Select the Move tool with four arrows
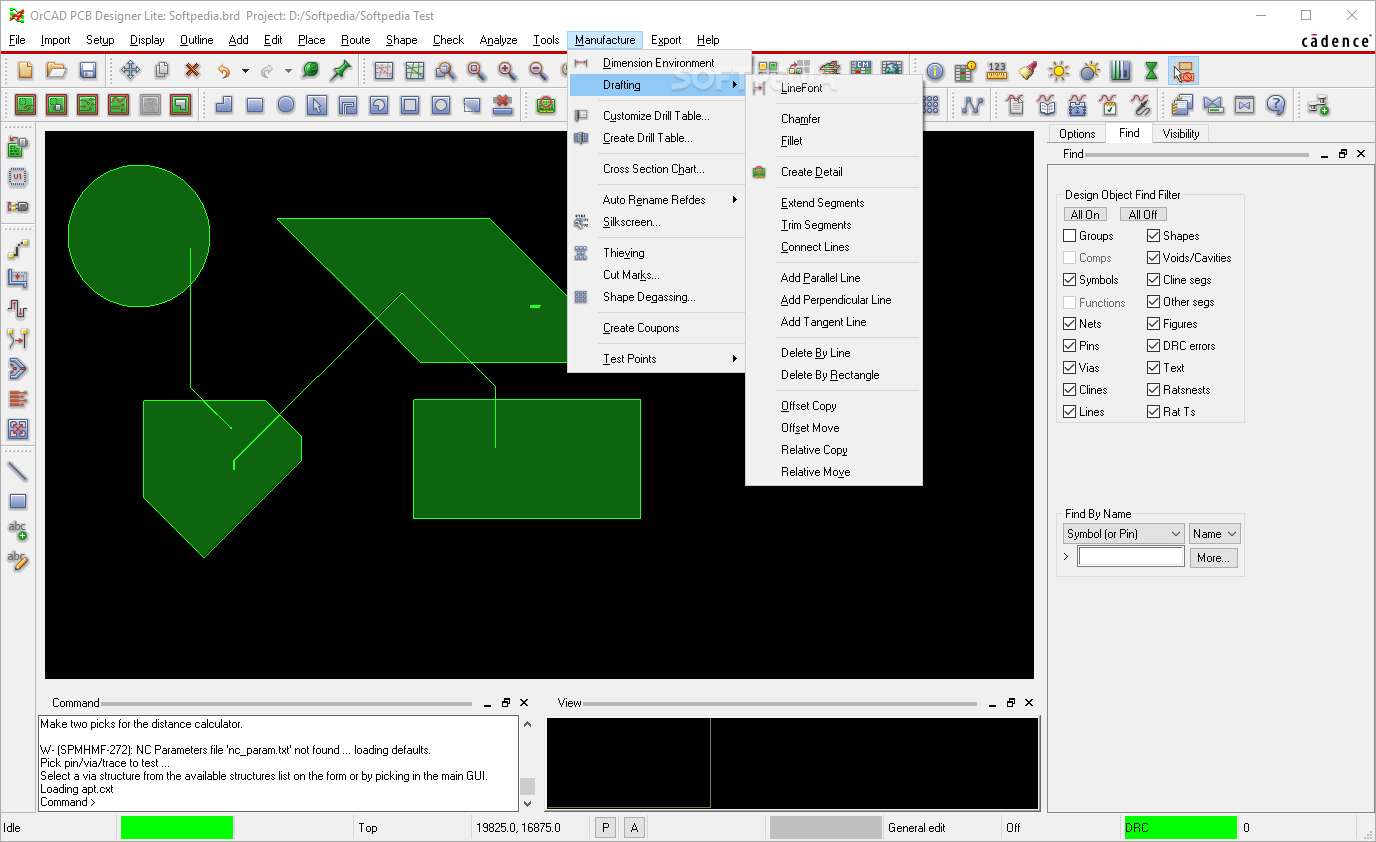Viewport: 1376px width, 842px height. click(130, 71)
